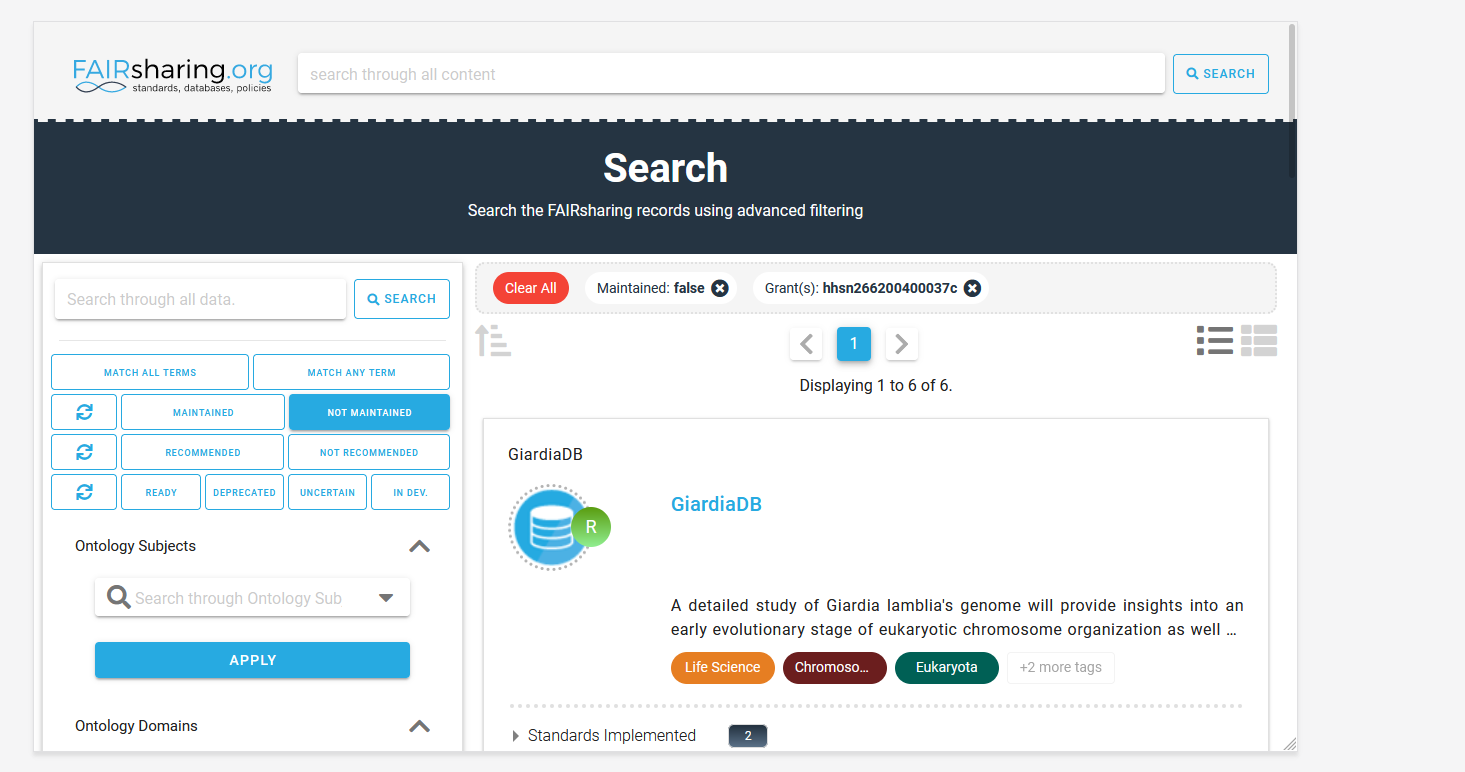Collapse the Ontology Subjects section

tap(419, 546)
